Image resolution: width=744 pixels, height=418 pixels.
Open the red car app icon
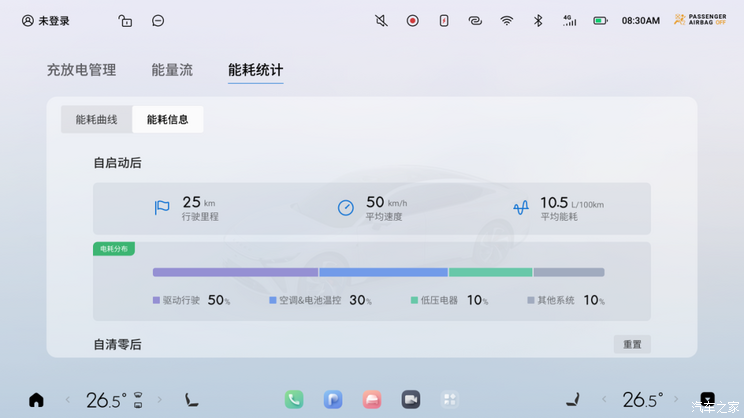tap(372, 399)
